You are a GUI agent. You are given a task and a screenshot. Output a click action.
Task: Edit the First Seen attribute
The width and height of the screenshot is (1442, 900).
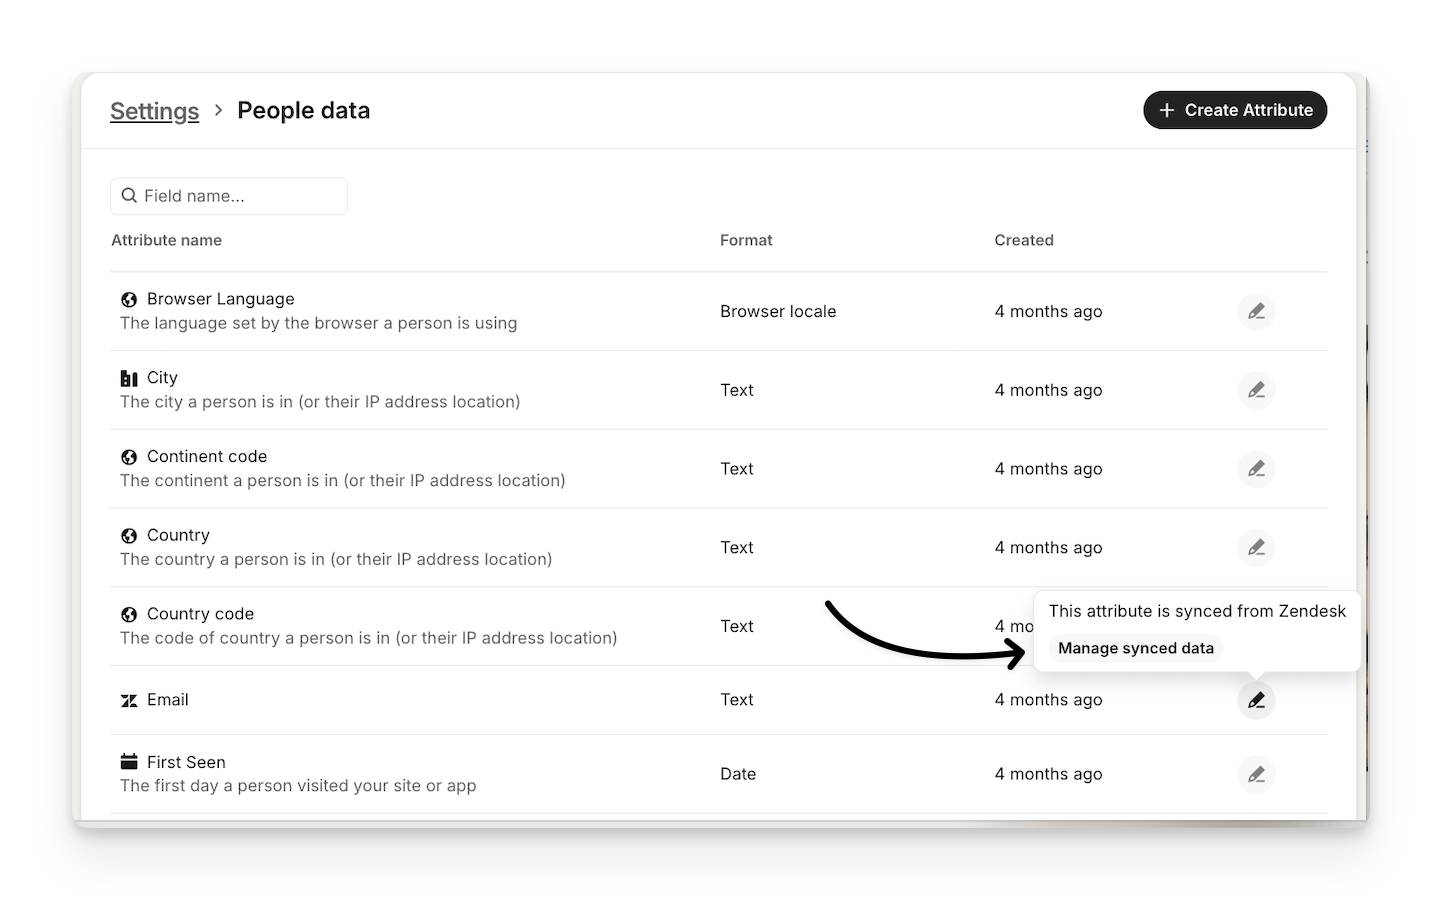coord(1256,774)
